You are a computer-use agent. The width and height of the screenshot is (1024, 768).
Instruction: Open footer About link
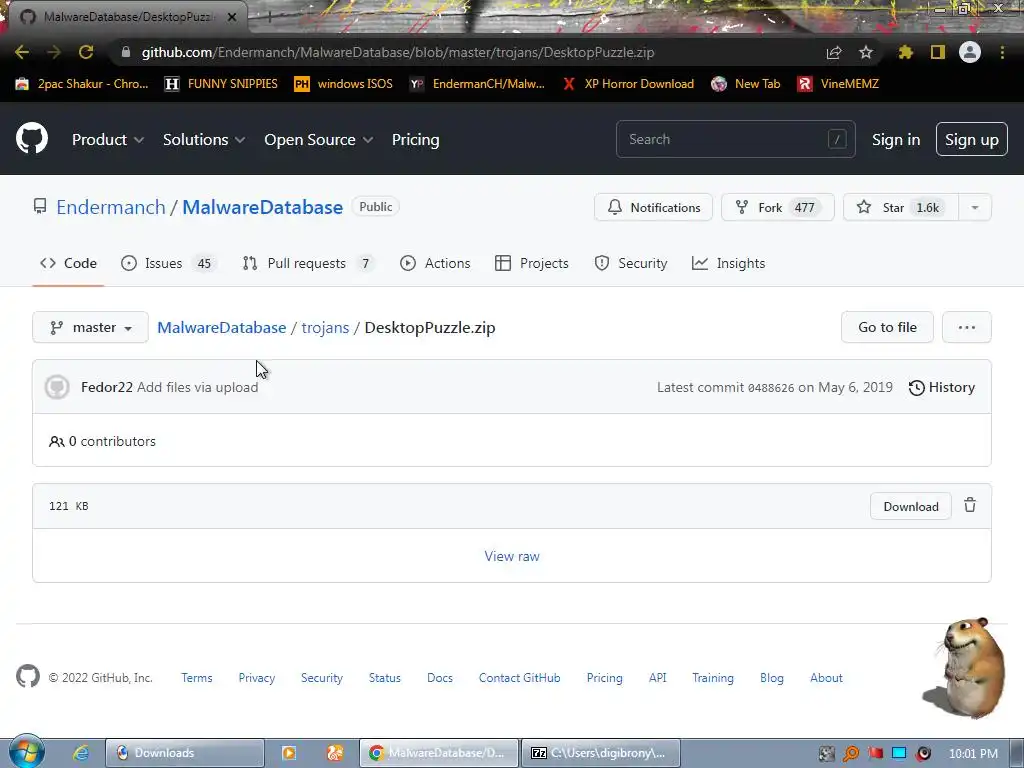[x=826, y=678]
